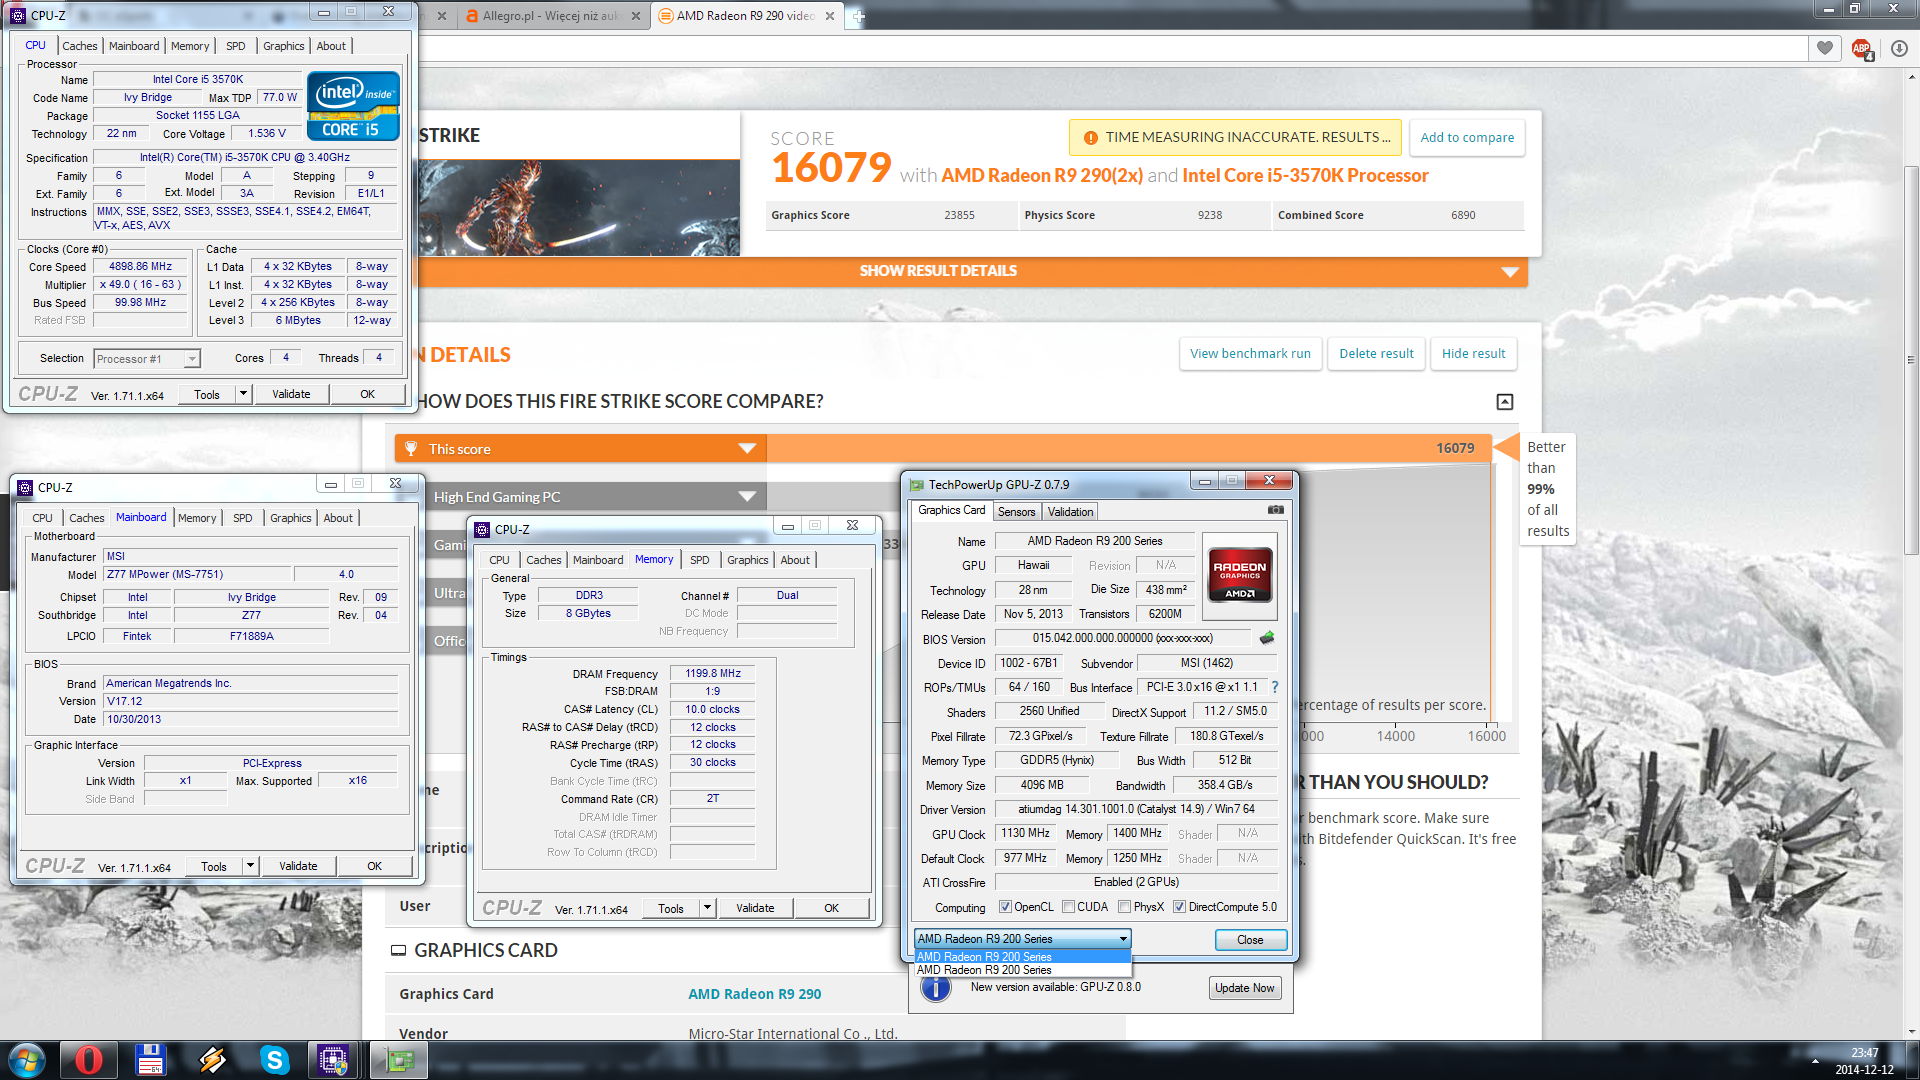1920x1080 pixels.
Task: Open About tab in top CPU-Z window
Action: [x=331, y=46]
